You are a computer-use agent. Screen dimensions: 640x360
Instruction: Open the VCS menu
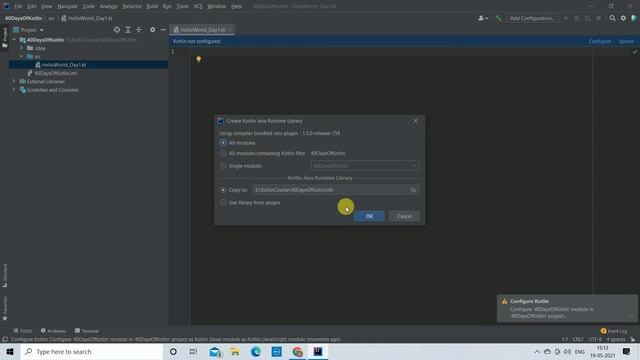pos(198,6)
